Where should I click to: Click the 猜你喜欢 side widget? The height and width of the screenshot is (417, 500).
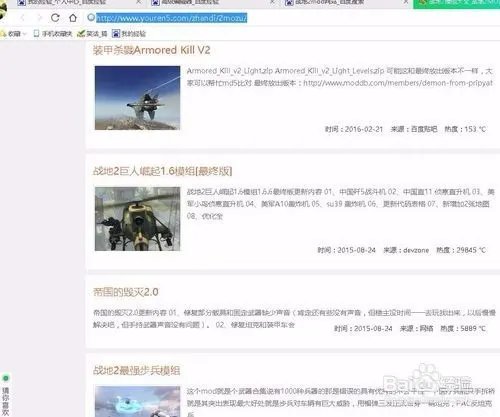(6, 396)
